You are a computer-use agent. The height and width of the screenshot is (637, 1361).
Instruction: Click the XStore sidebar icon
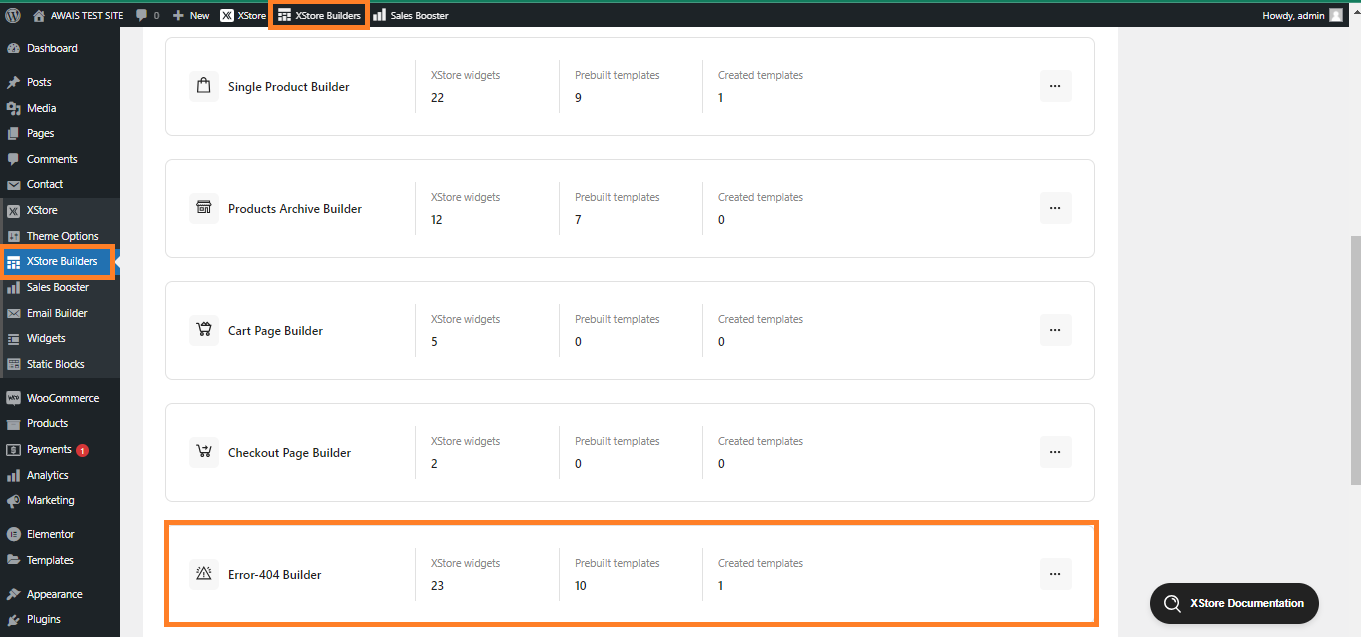coord(13,211)
